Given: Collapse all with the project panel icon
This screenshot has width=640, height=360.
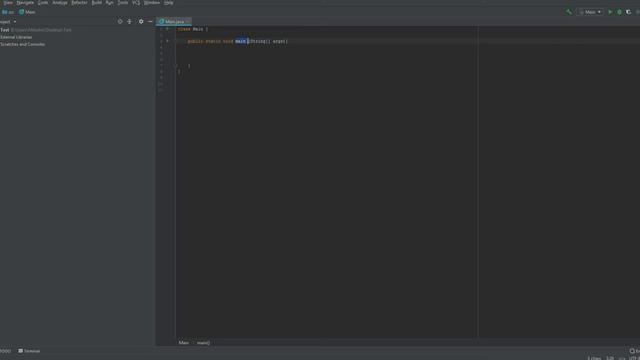Looking at the screenshot, I should pyautogui.click(x=129, y=21).
